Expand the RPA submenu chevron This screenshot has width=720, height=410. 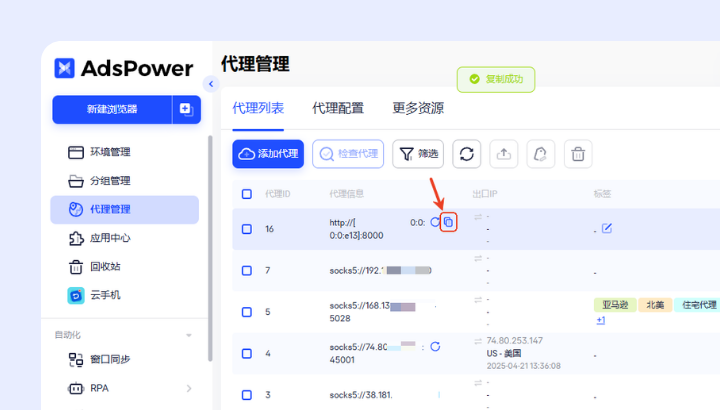pyautogui.click(x=189, y=388)
